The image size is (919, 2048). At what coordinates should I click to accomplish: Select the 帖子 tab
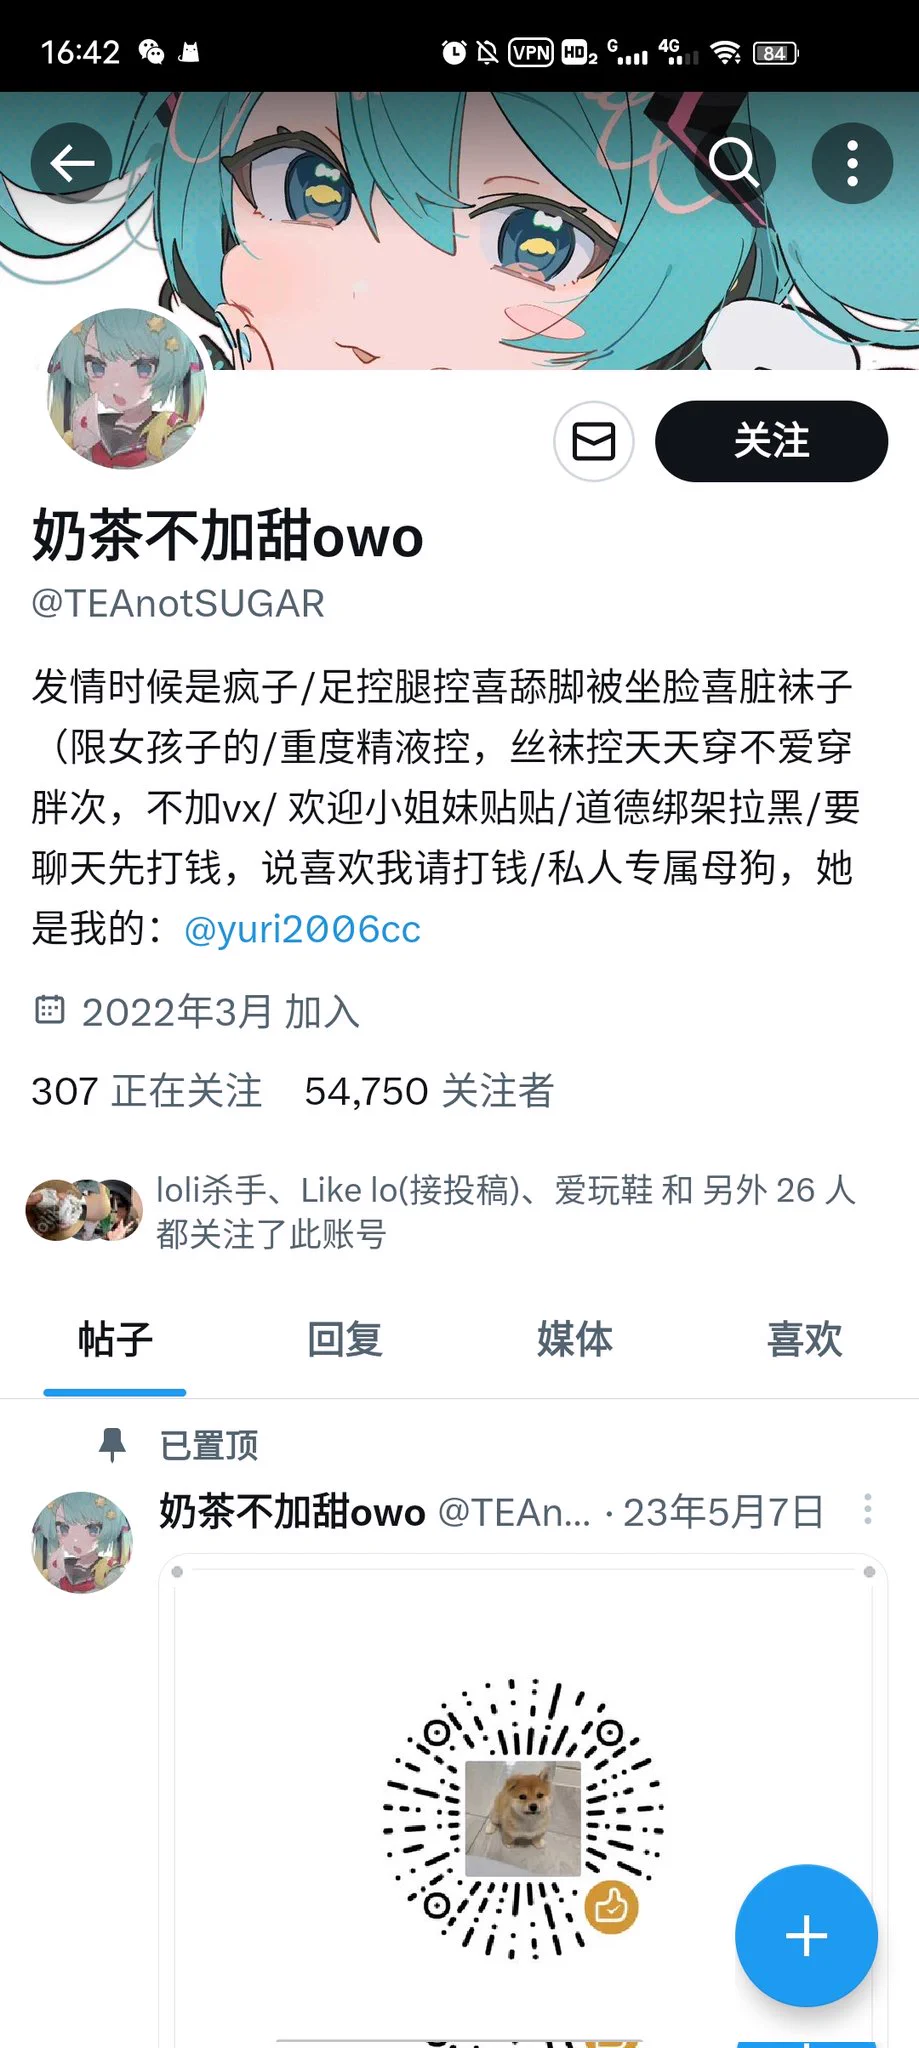tap(115, 1339)
